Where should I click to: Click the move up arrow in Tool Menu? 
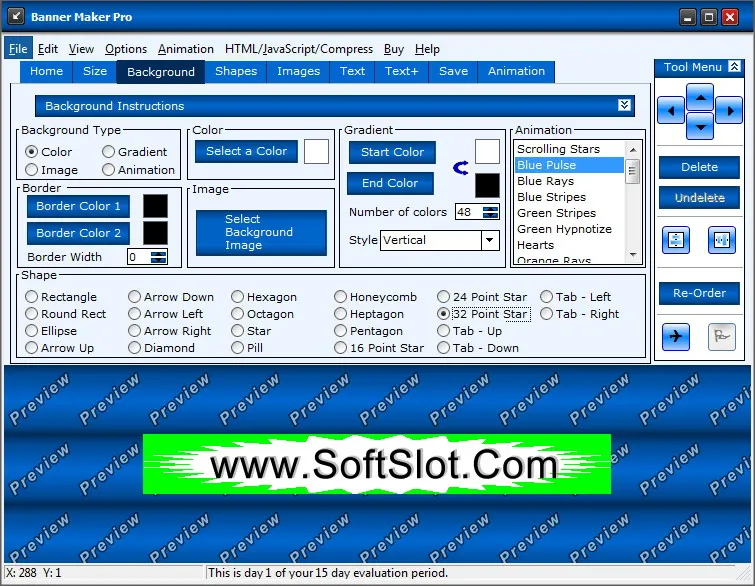point(700,97)
